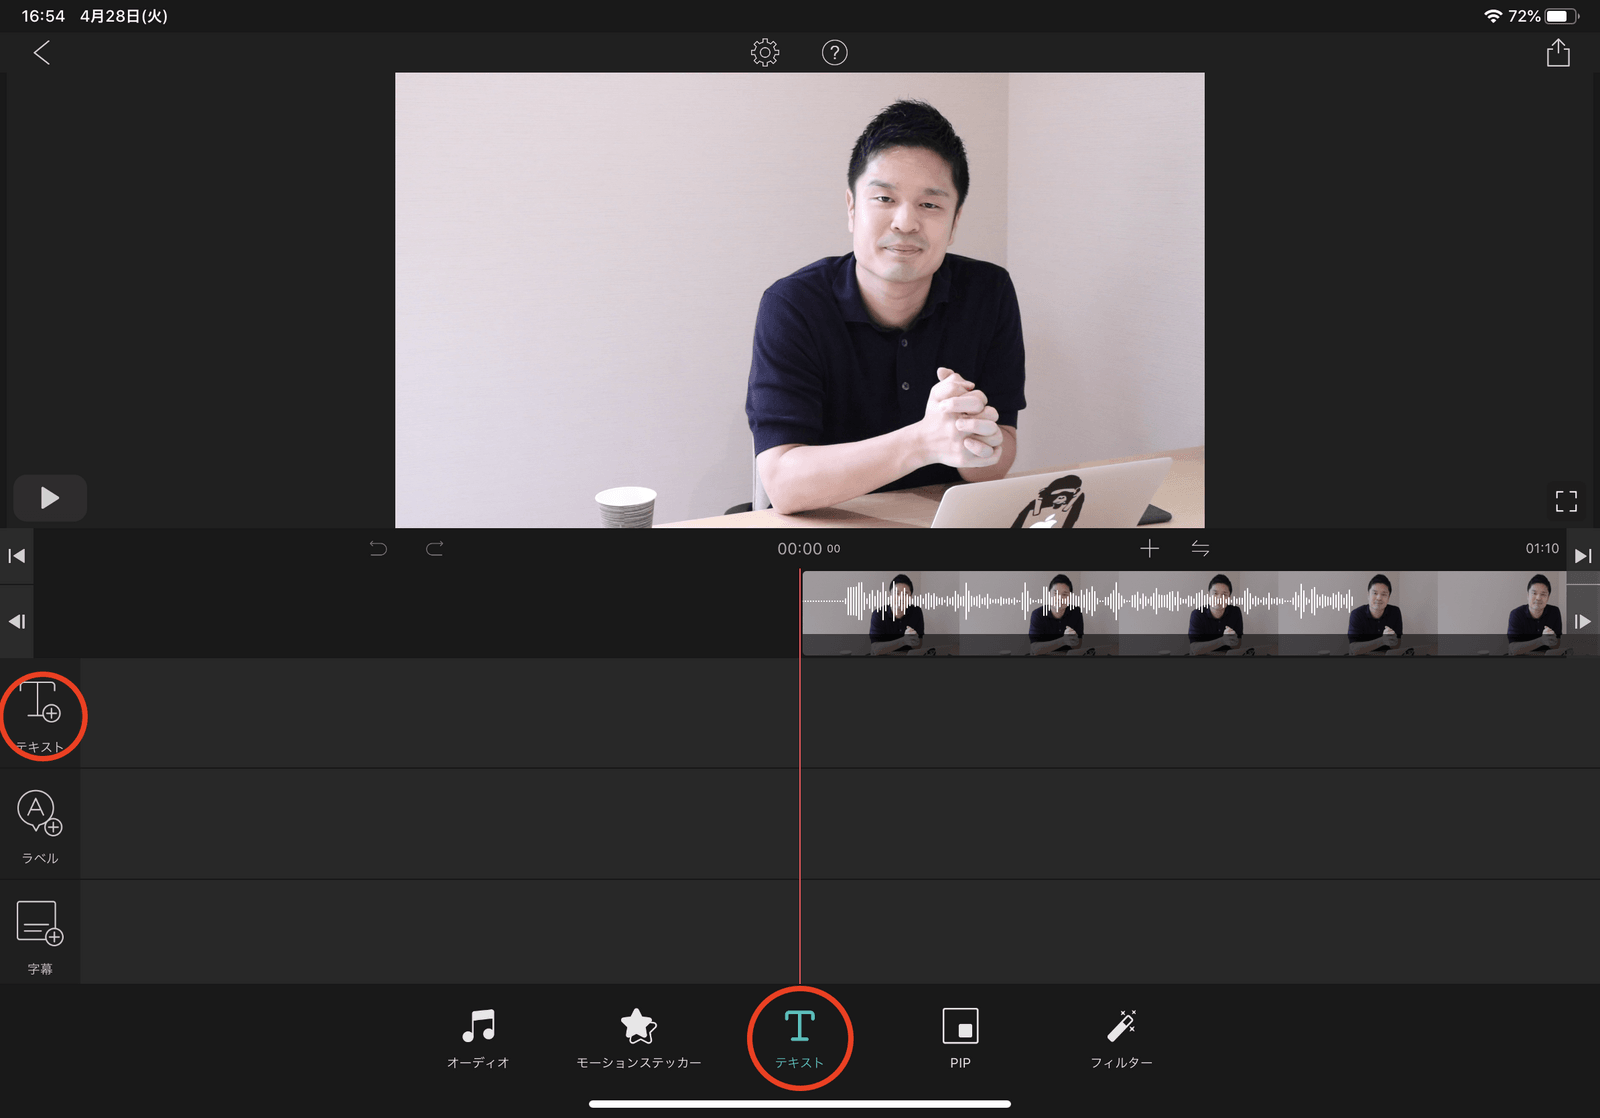Viewport: 1600px width, 1118px height.
Task: Step forward one frame
Action: pyautogui.click(x=1583, y=622)
